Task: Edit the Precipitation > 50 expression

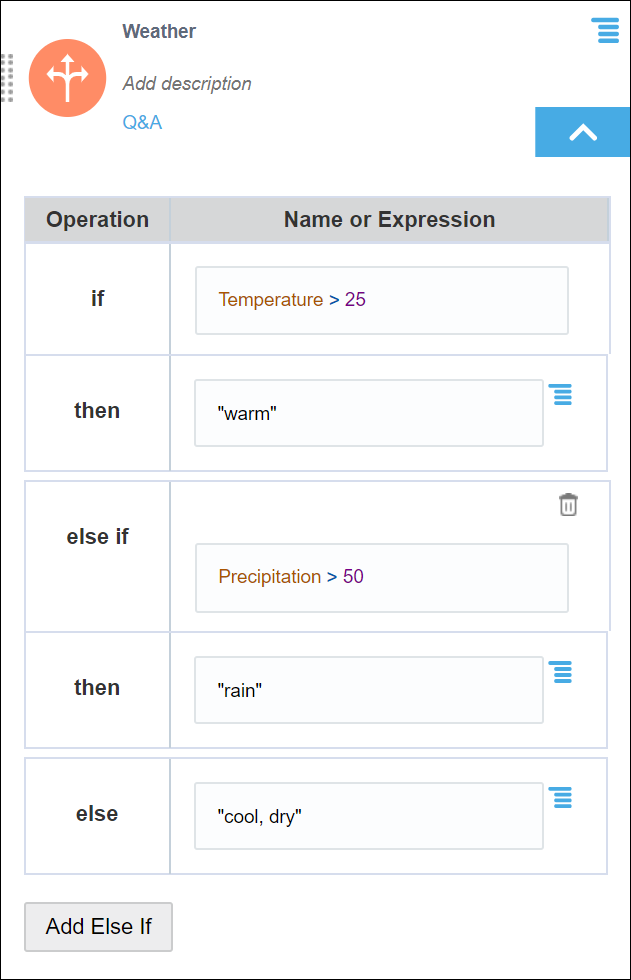Action: pos(381,577)
